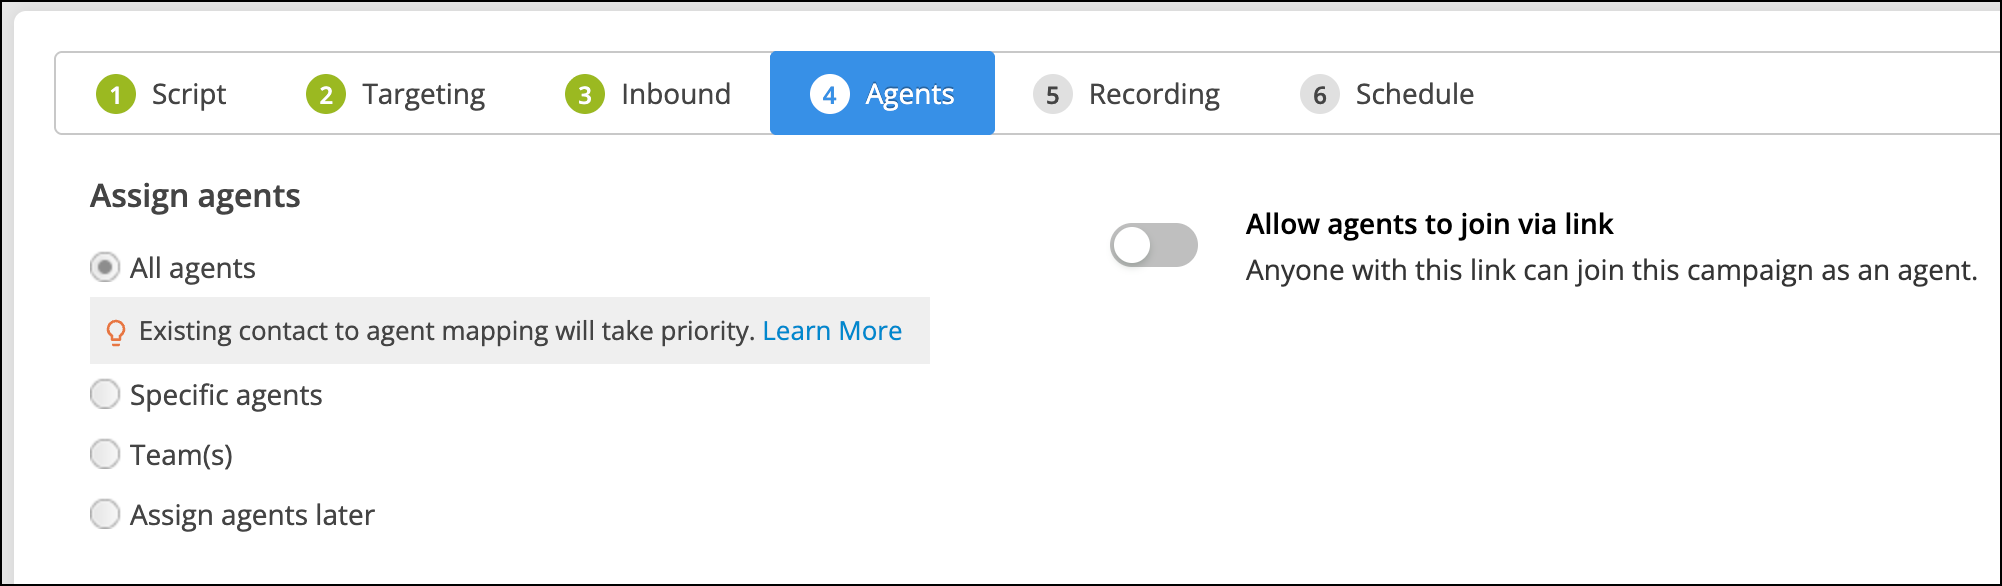
Task: Select the All agents radio button
Action: tap(105, 267)
